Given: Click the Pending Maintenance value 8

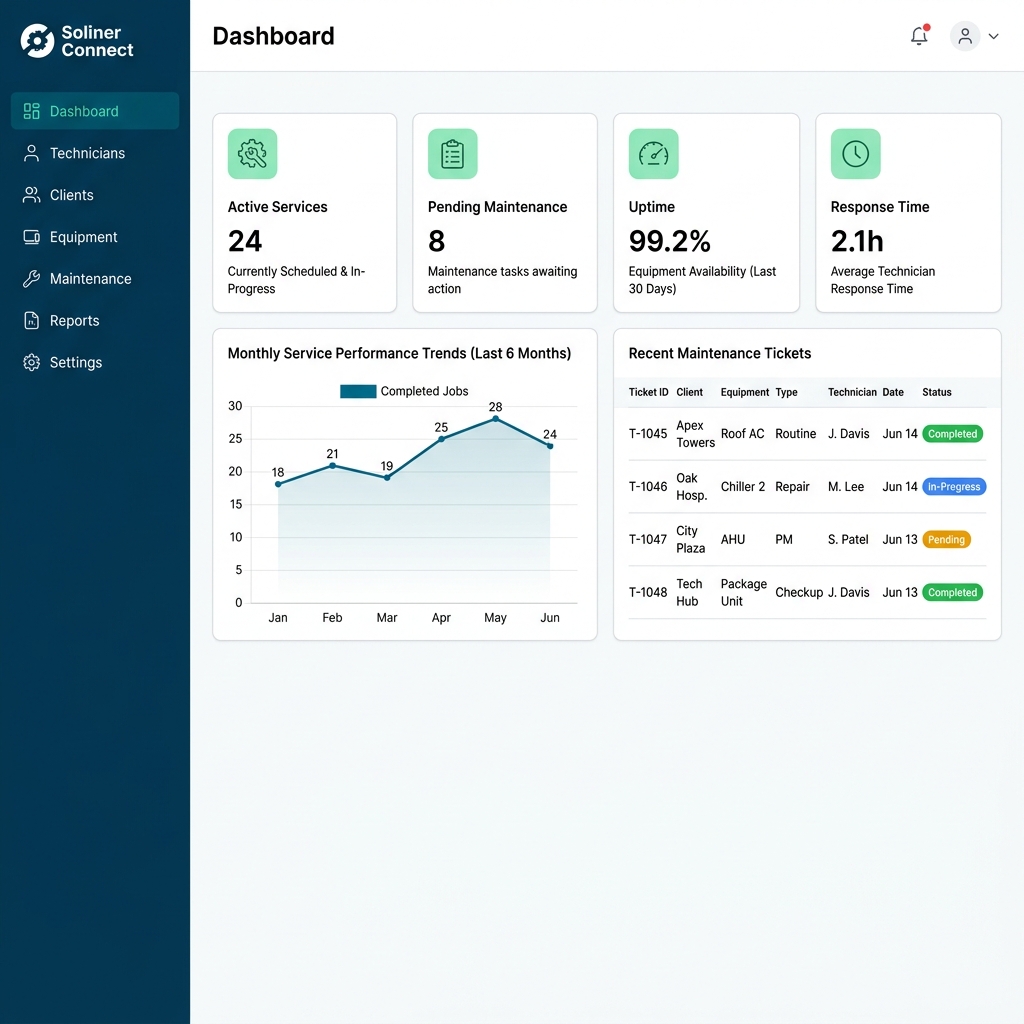Looking at the screenshot, I should click(436, 241).
